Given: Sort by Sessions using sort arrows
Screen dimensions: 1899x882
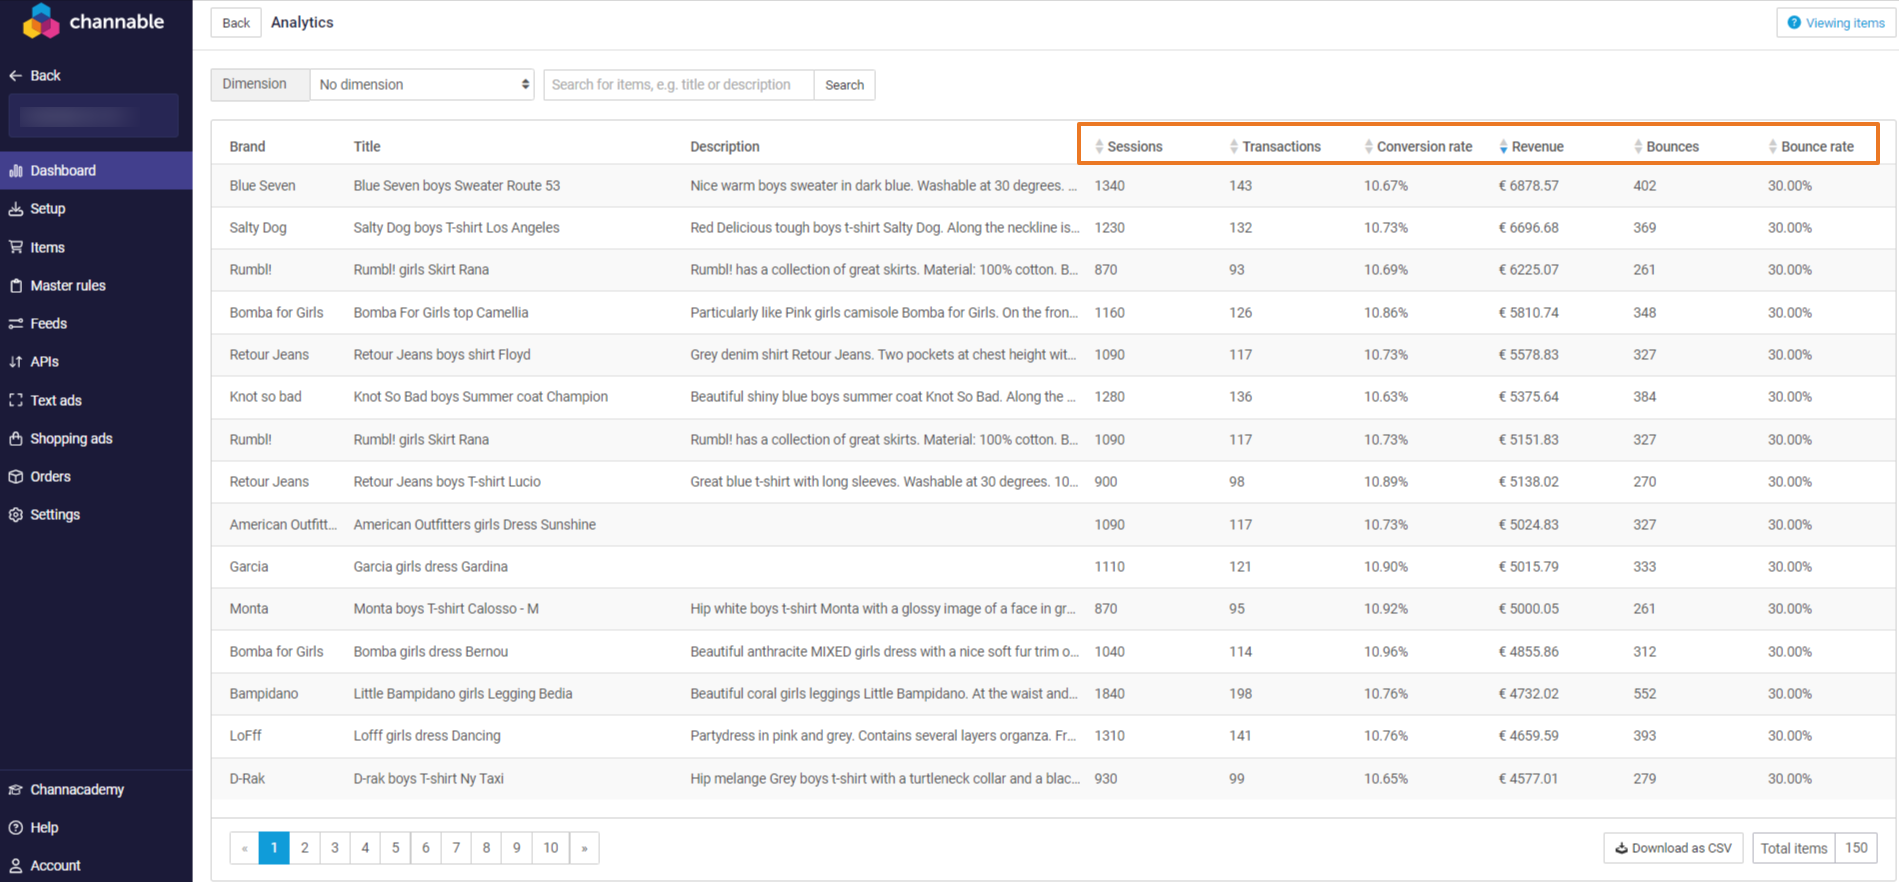Looking at the screenshot, I should click(1099, 147).
